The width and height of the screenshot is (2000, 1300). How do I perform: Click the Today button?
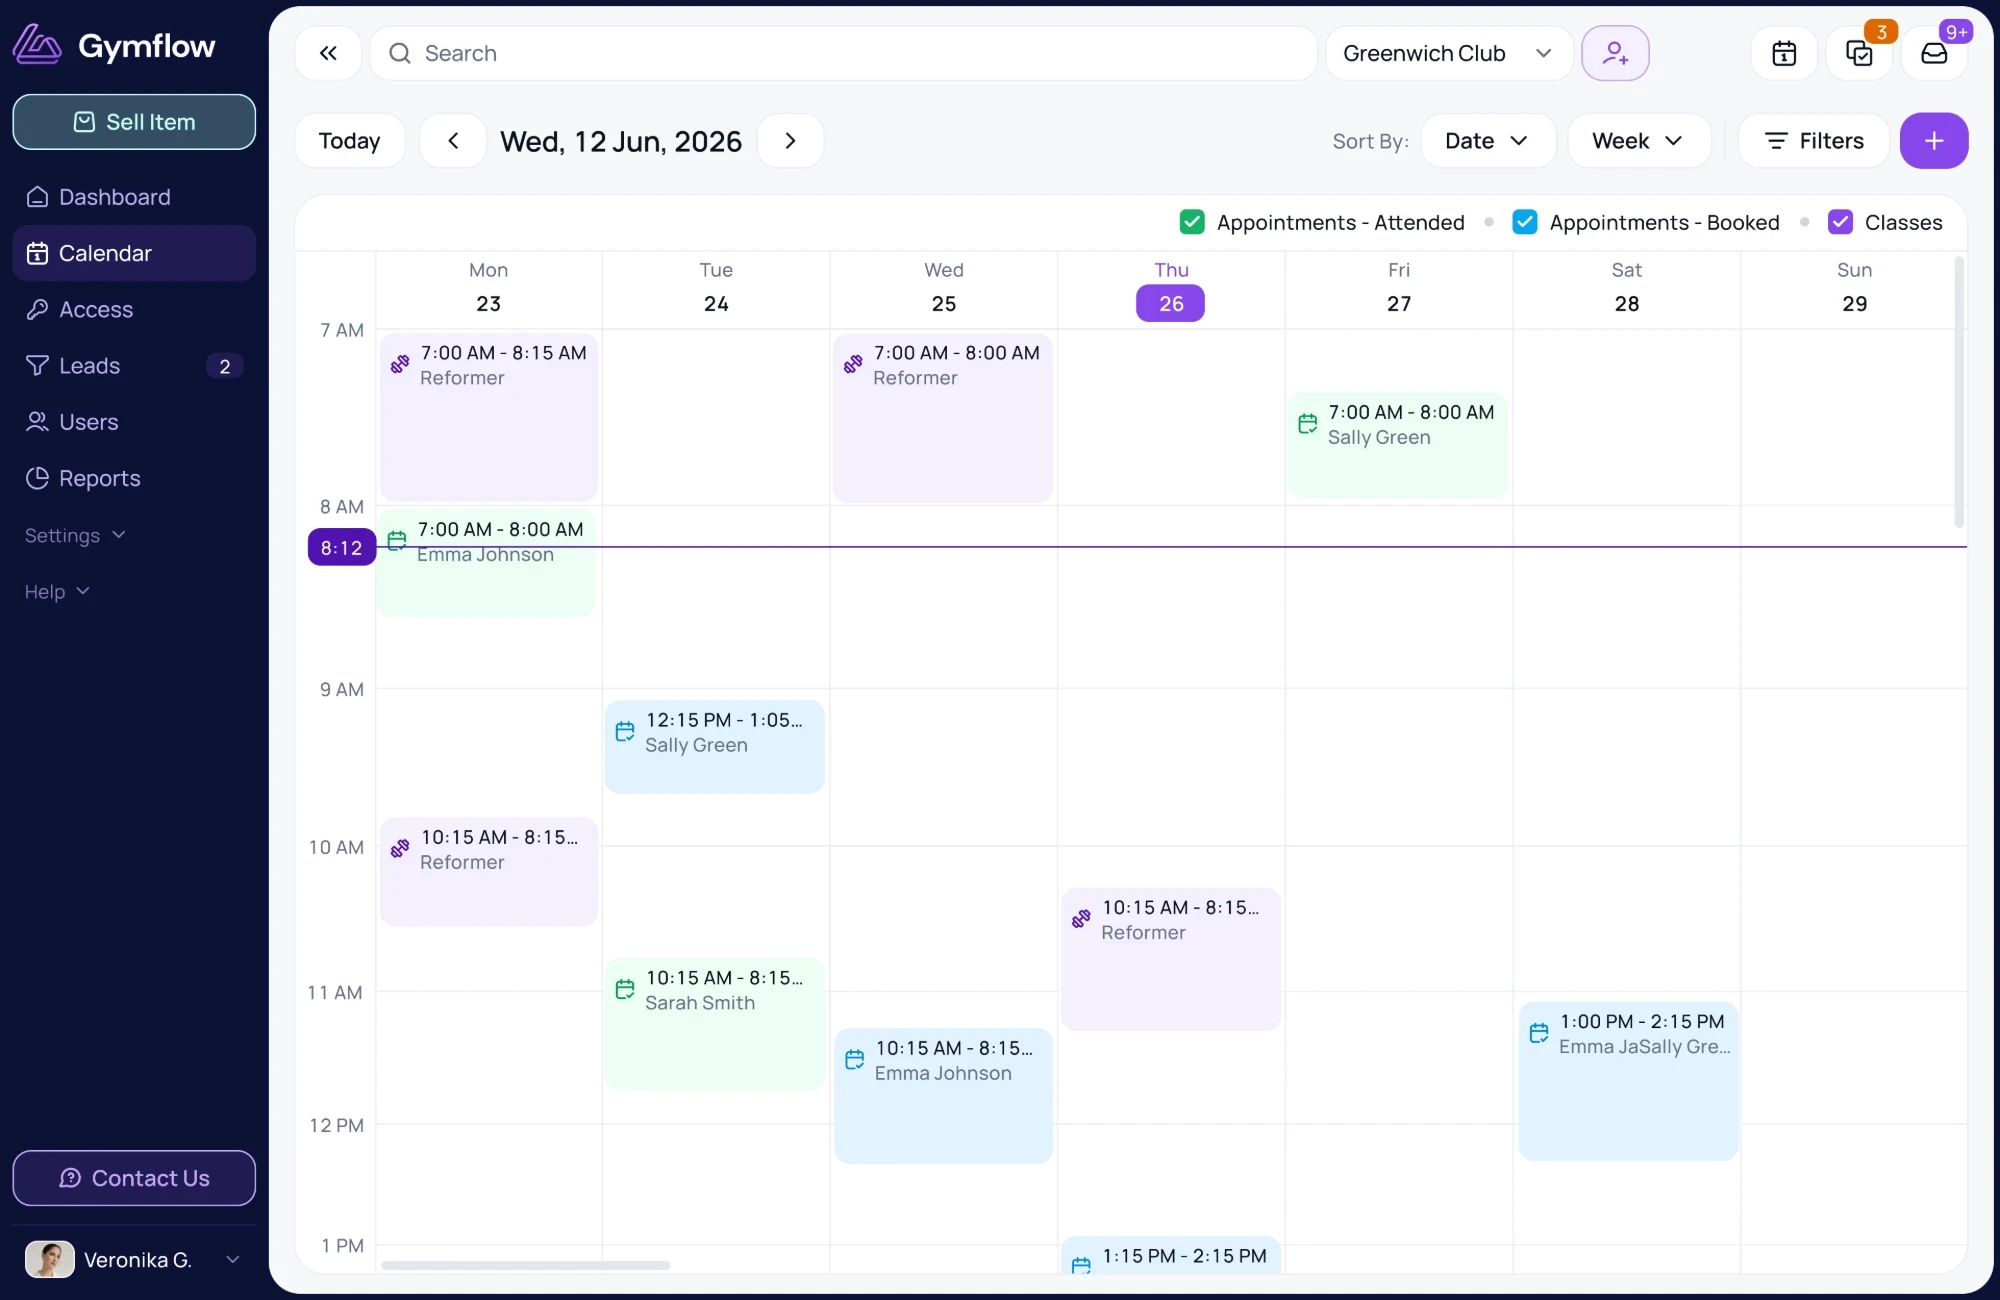tap(349, 141)
